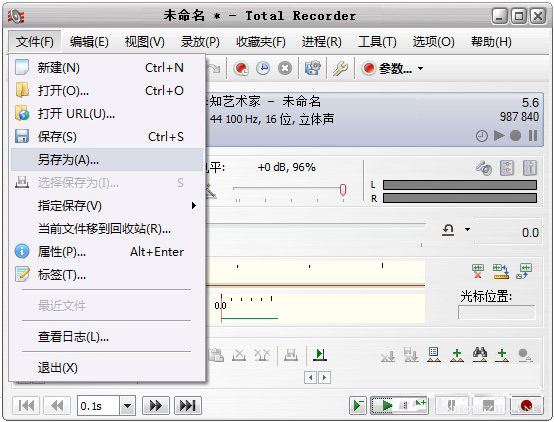Open the 收藏夹(F) menu
The width and height of the screenshot is (554, 422).
[261, 42]
